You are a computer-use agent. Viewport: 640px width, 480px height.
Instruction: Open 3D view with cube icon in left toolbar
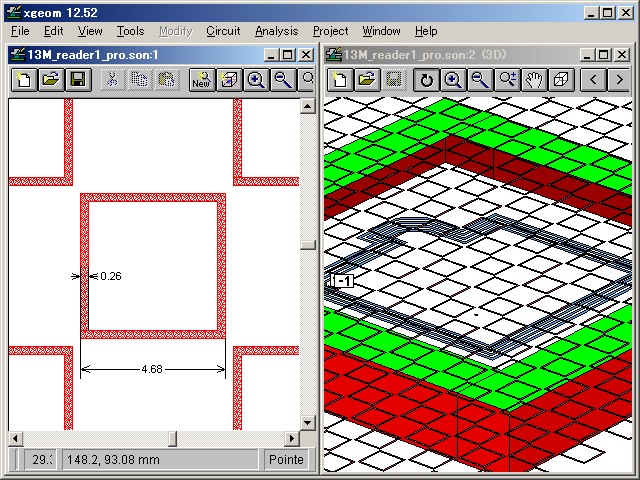[229, 79]
